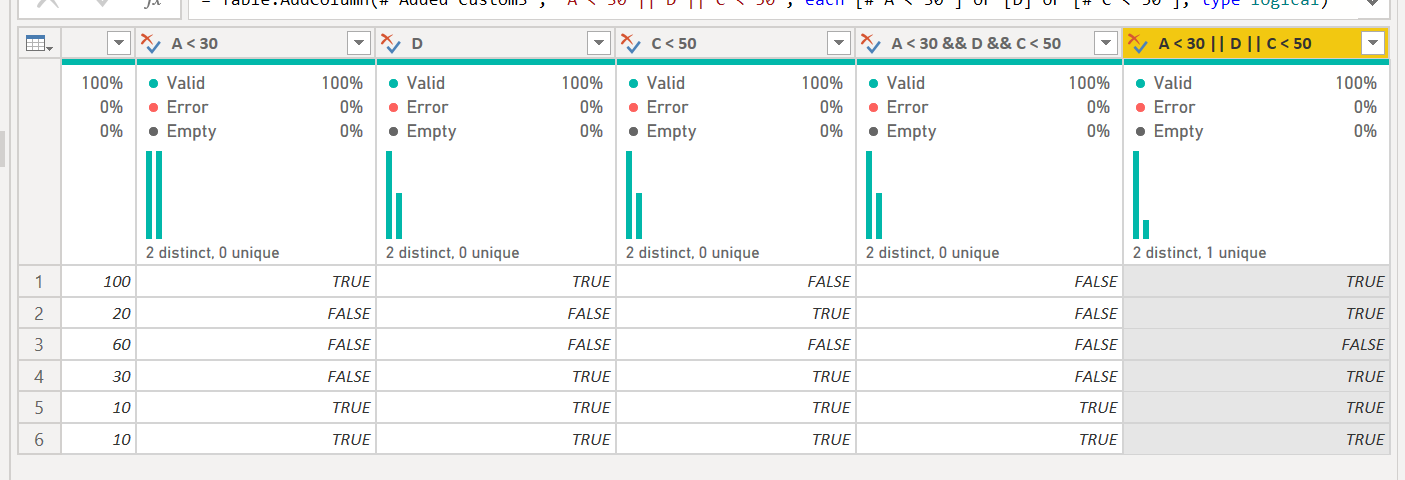Click the distribution chart of column A < 30

click(x=154, y=195)
